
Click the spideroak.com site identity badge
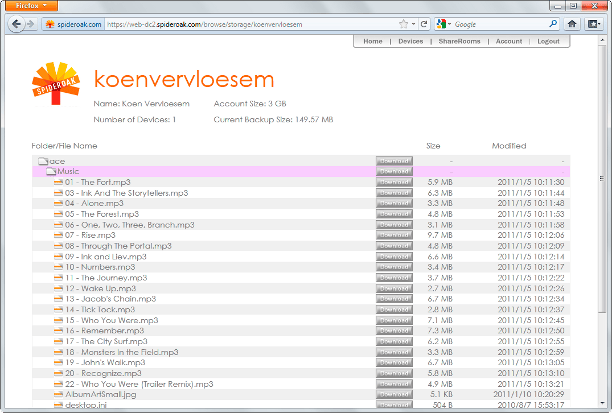click(x=73, y=24)
